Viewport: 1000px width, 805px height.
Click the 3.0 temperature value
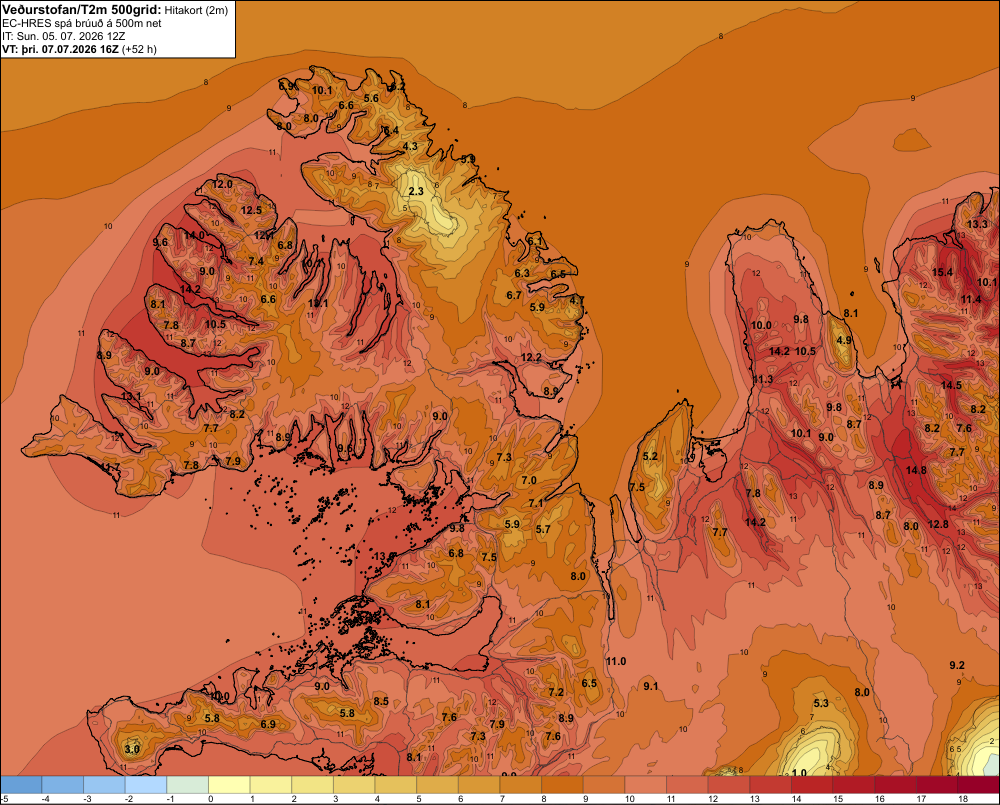131,749
